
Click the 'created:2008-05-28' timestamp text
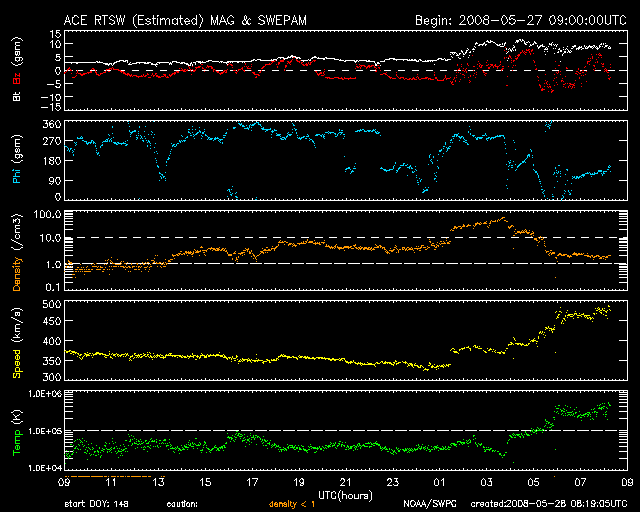(549, 504)
